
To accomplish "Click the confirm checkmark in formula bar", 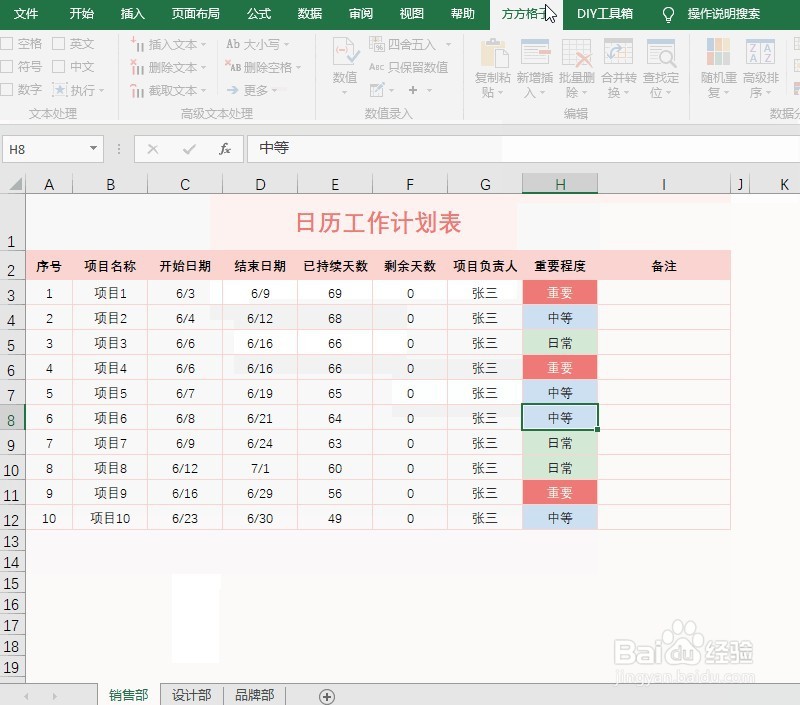I will tap(189, 149).
